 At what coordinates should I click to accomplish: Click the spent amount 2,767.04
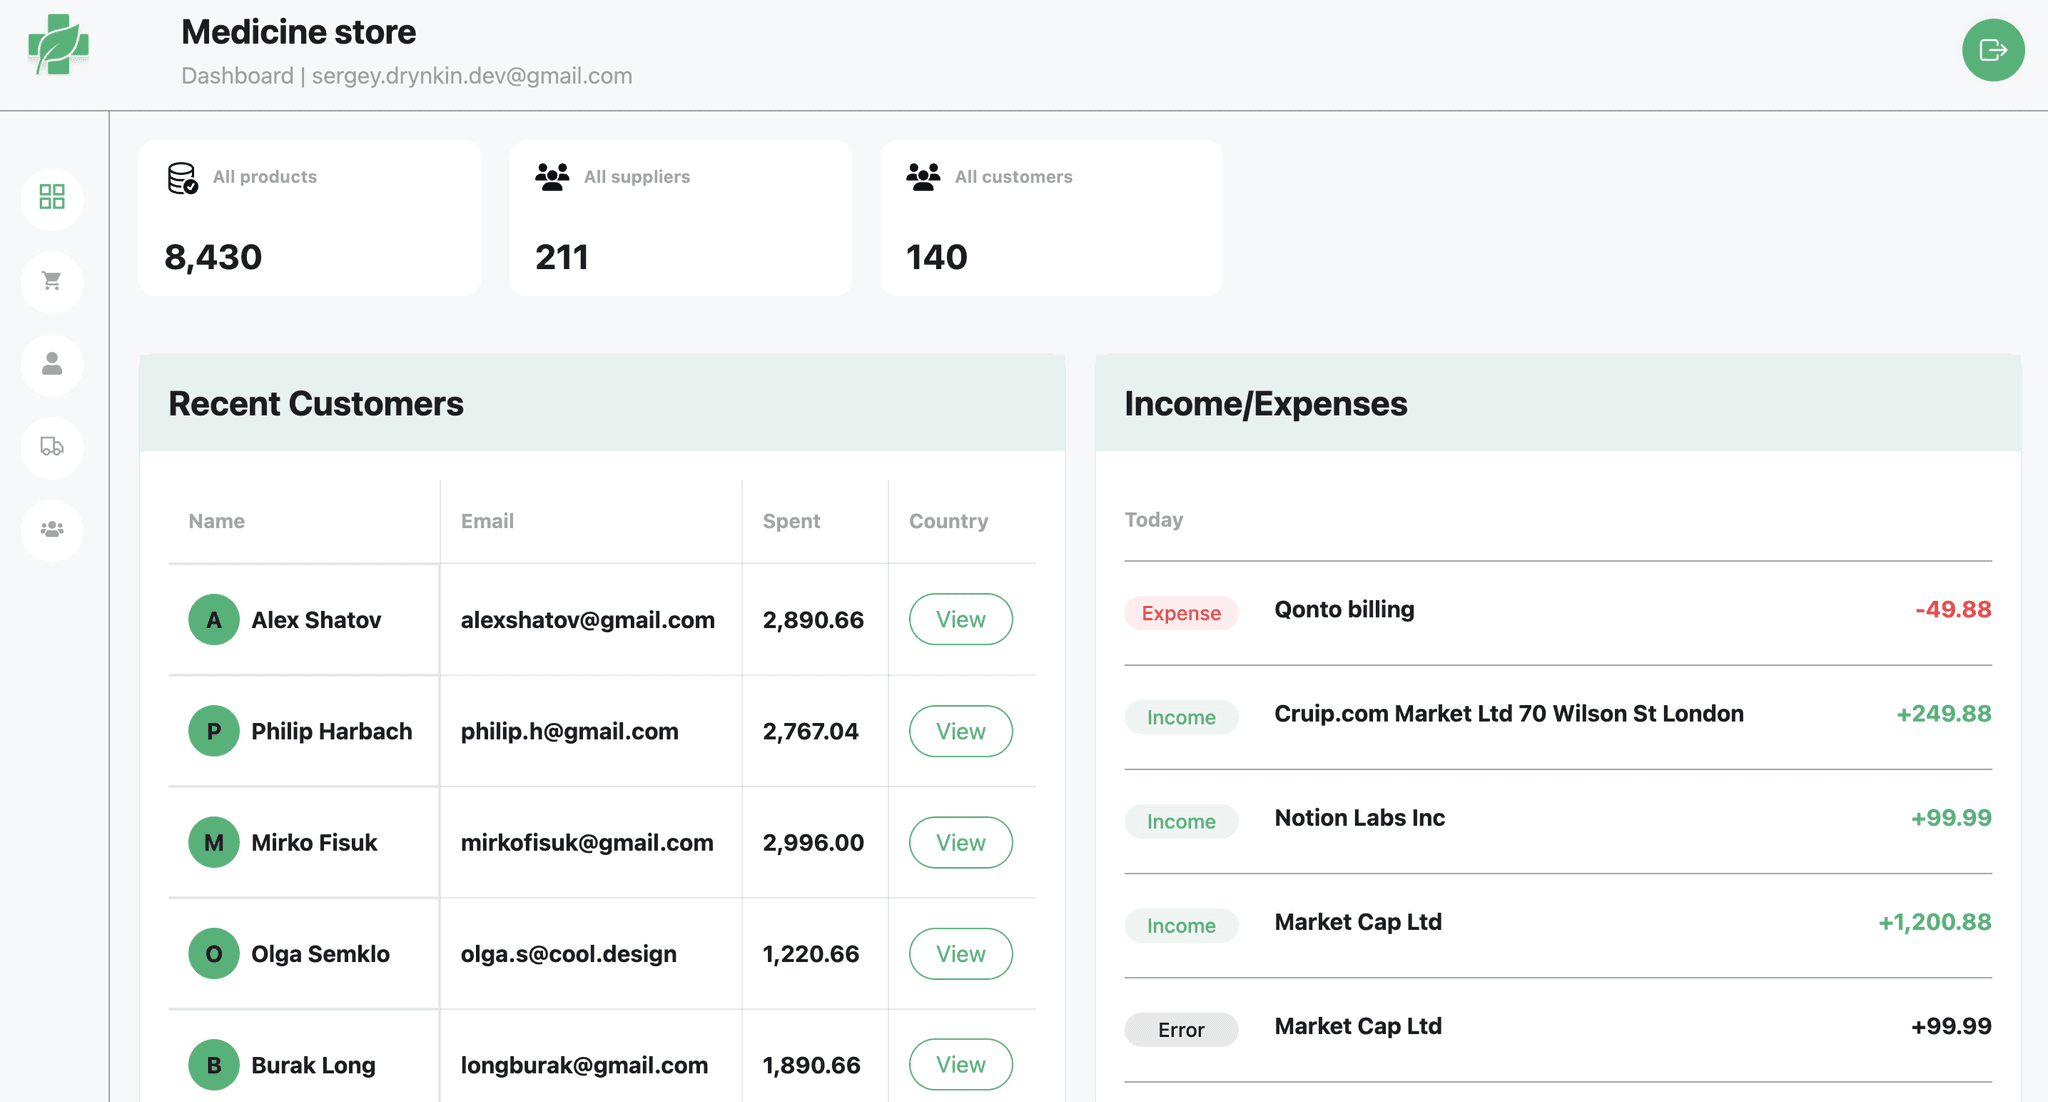click(811, 731)
